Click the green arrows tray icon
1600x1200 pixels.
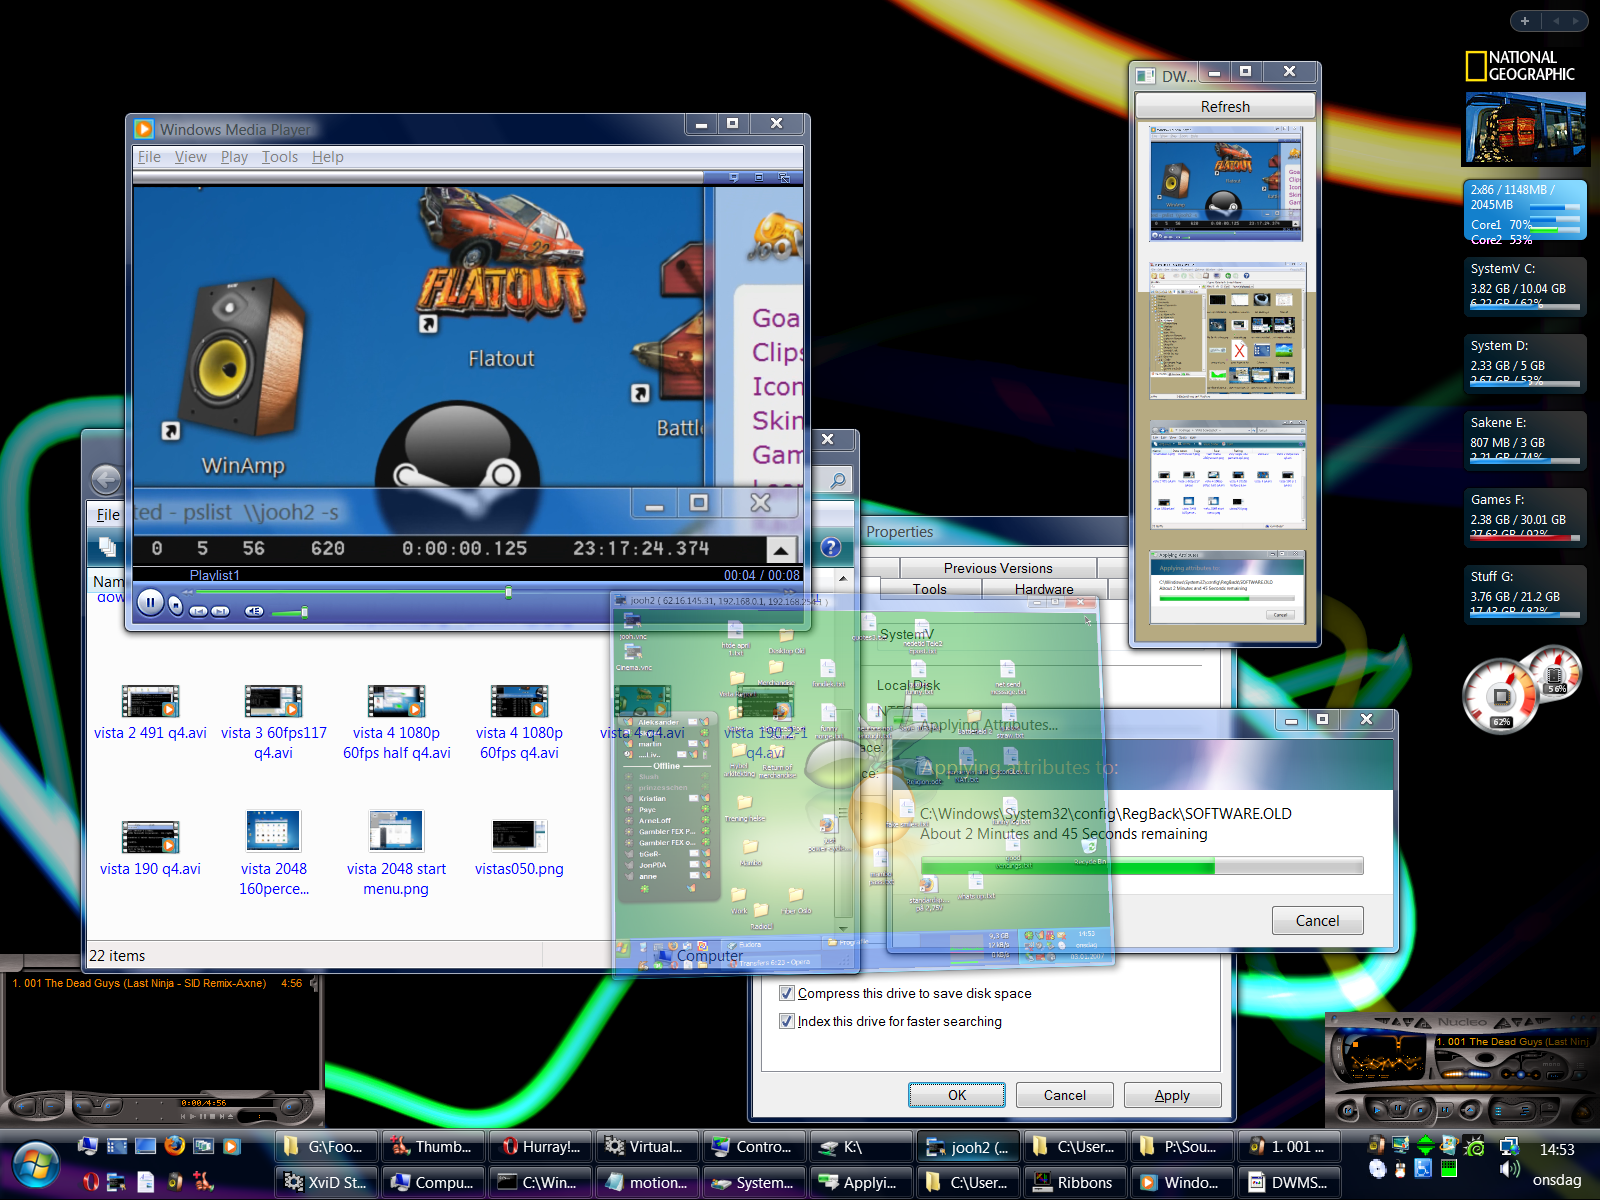coord(1425,1146)
